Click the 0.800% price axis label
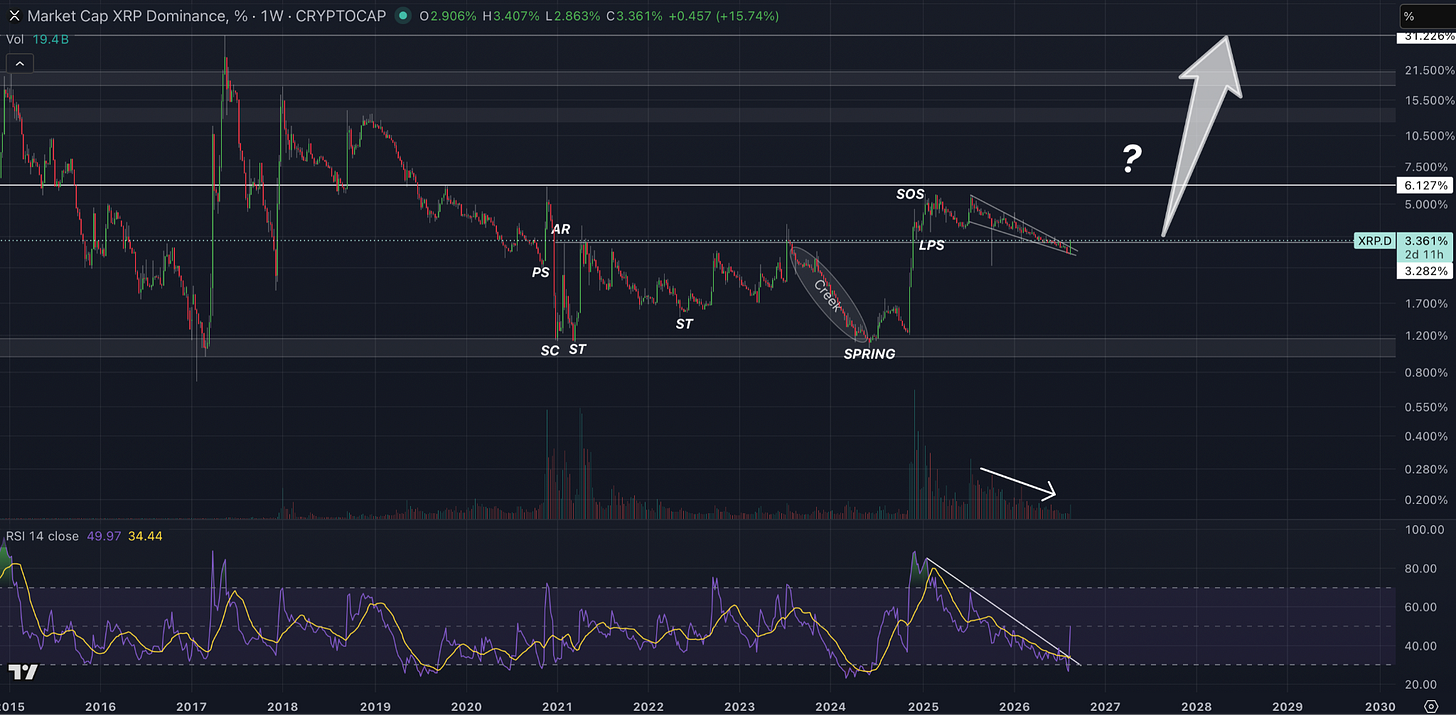This screenshot has height=715, width=1456. tap(1426, 373)
